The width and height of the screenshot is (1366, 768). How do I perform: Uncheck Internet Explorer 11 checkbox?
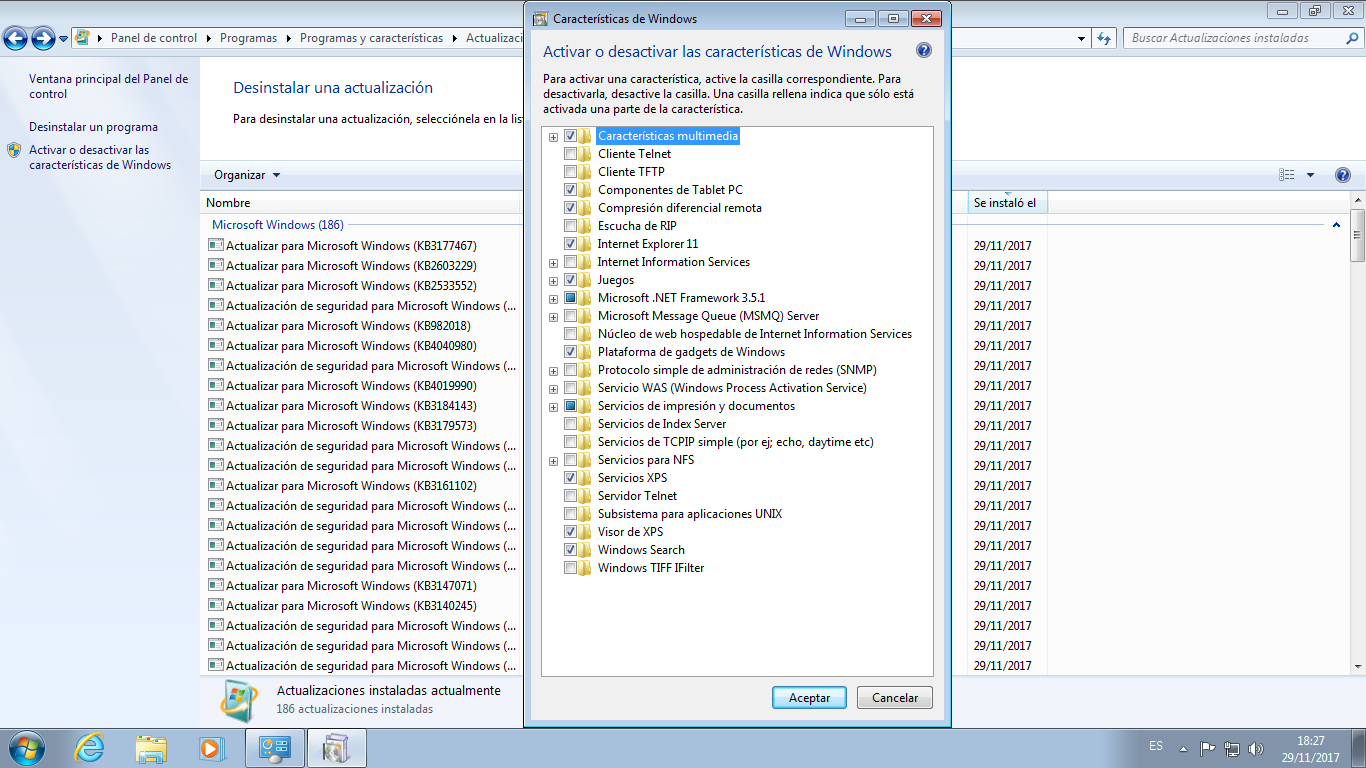tap(570, 244)
